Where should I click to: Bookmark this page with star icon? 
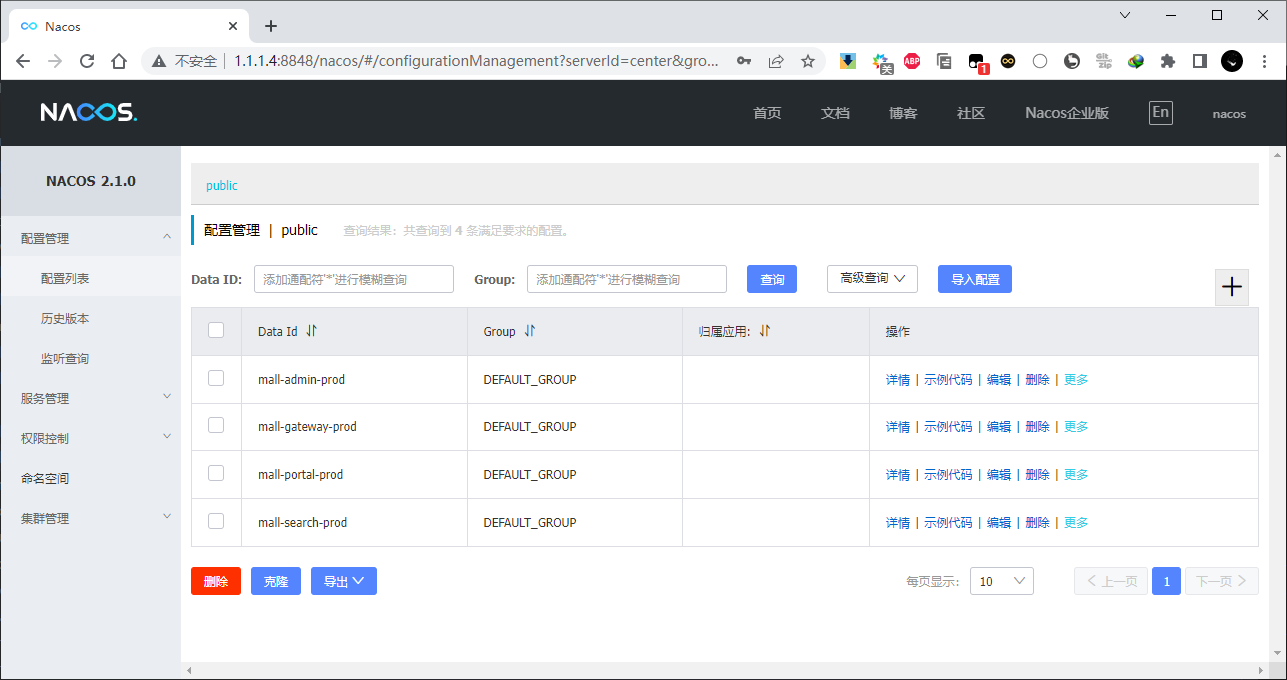808,61
